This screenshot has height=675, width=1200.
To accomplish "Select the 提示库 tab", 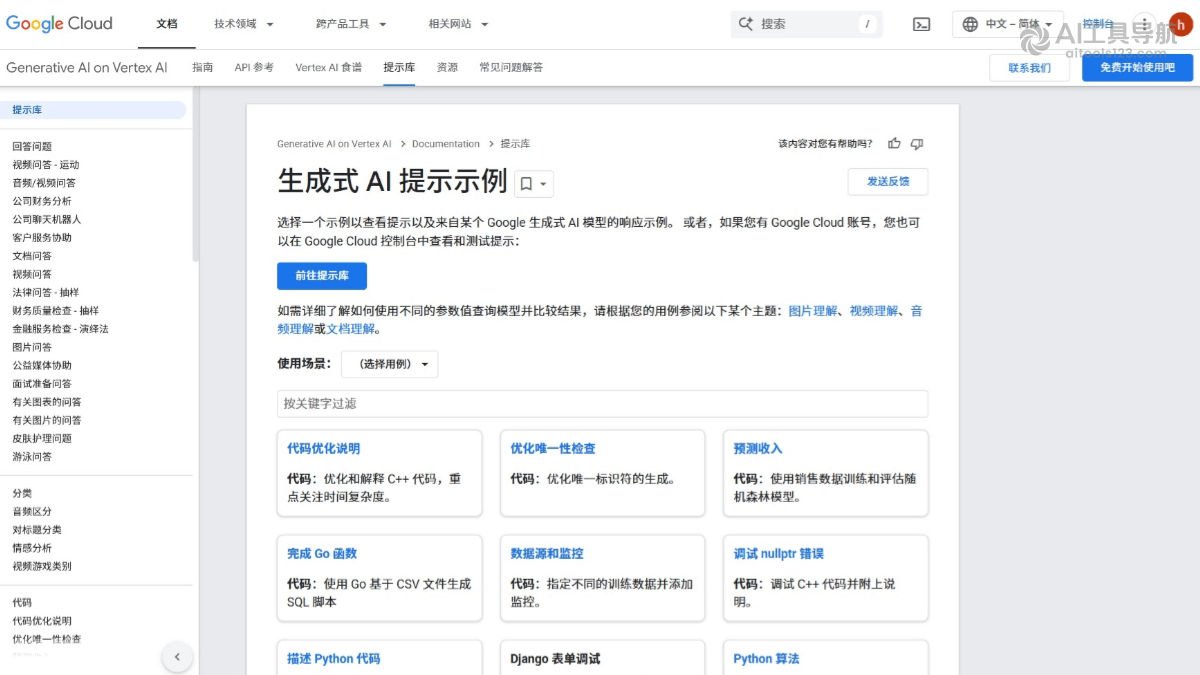I will point(399,67).
